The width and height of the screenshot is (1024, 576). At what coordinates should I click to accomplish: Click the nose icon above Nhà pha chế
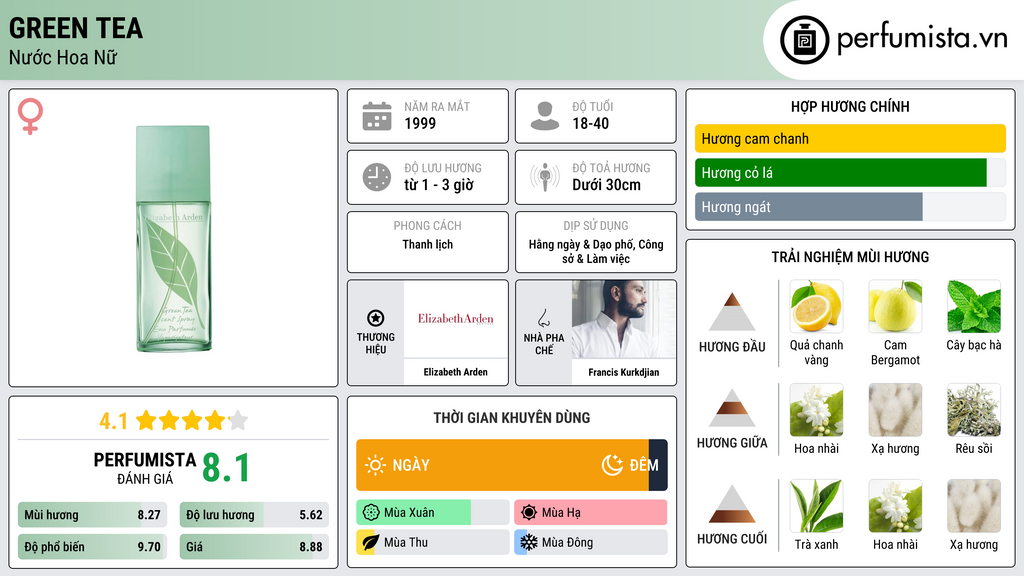pyautogui.click(x=543, y=318)
